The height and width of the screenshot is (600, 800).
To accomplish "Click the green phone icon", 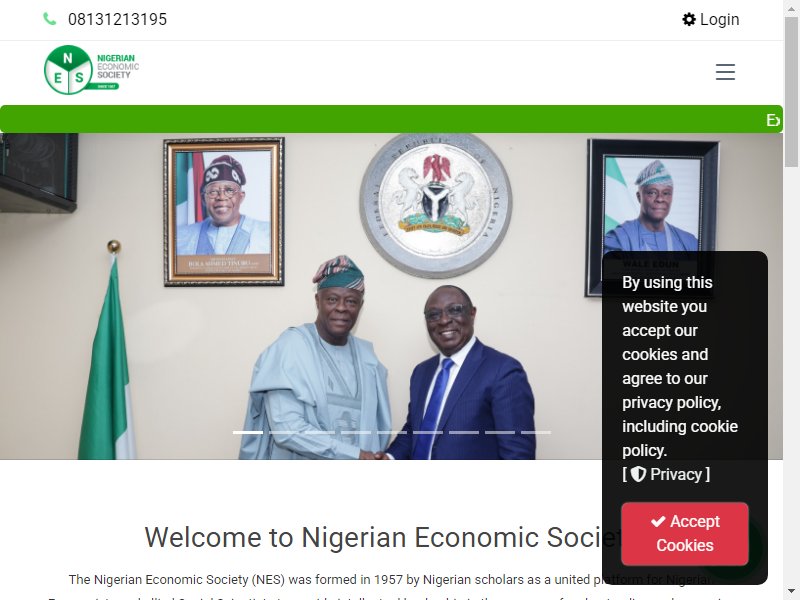I will tap(49, 19).
